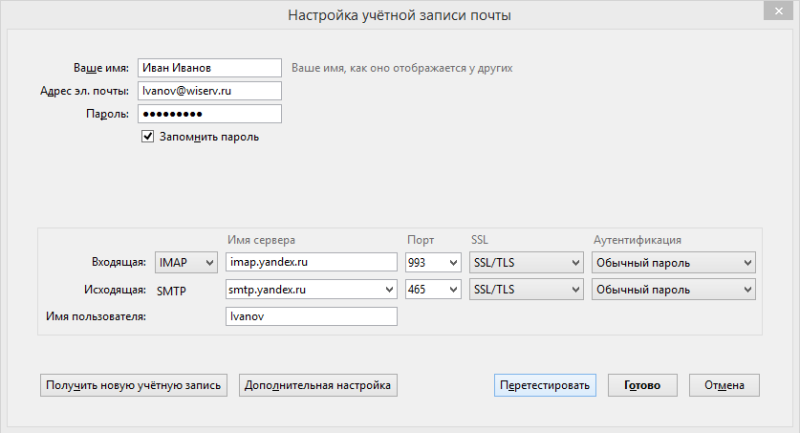Viewport: 800px width, 433px height.
Task: Focus the password input field
Action: coord(210,114)
